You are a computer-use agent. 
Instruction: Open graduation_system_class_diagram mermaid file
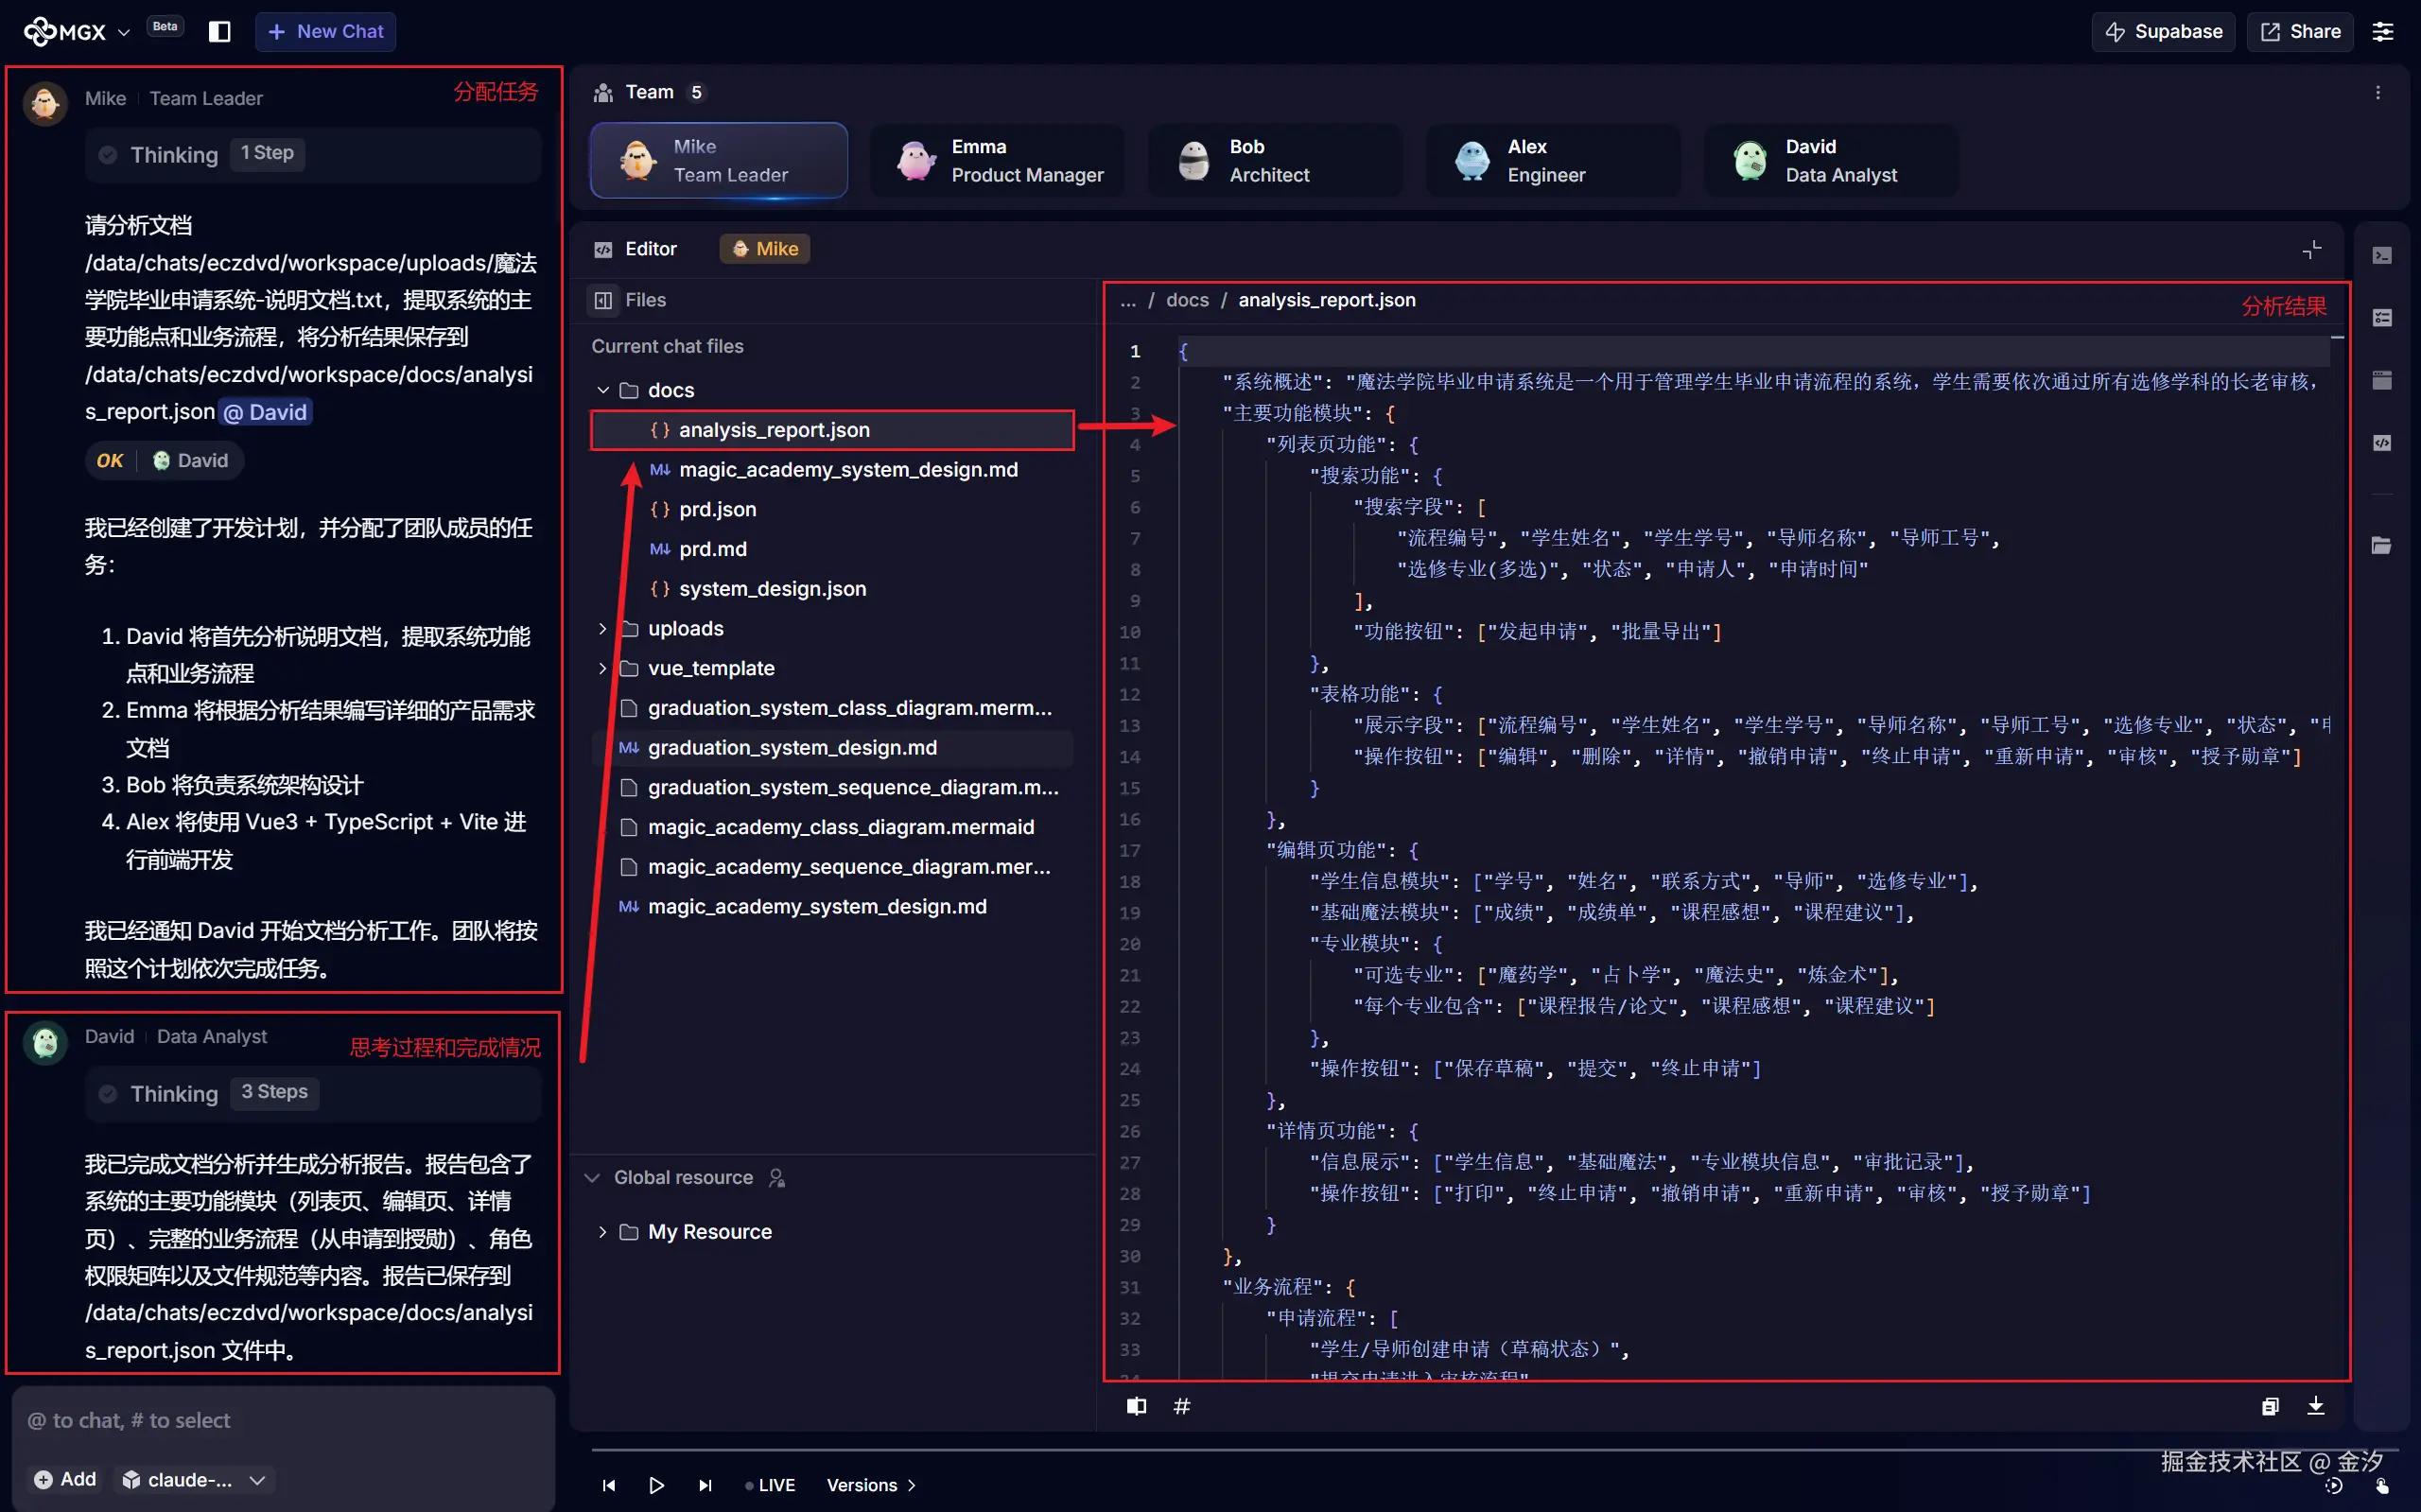tap(832, 708)
